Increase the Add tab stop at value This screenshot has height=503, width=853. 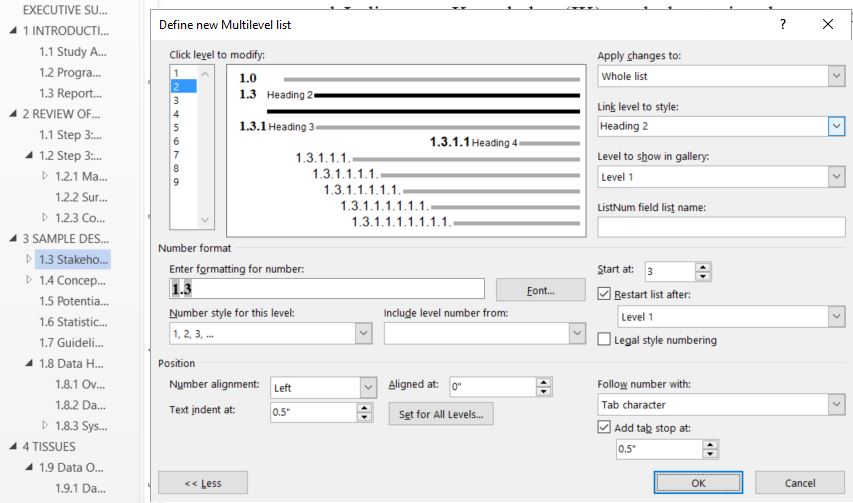point(710,445)
